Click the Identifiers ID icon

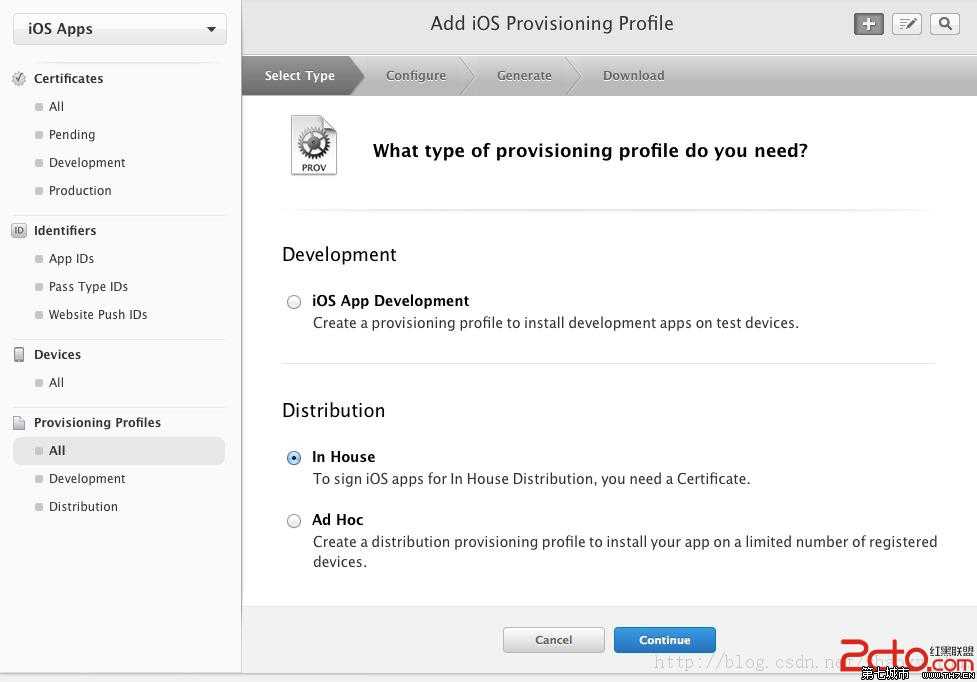point(19,230)
